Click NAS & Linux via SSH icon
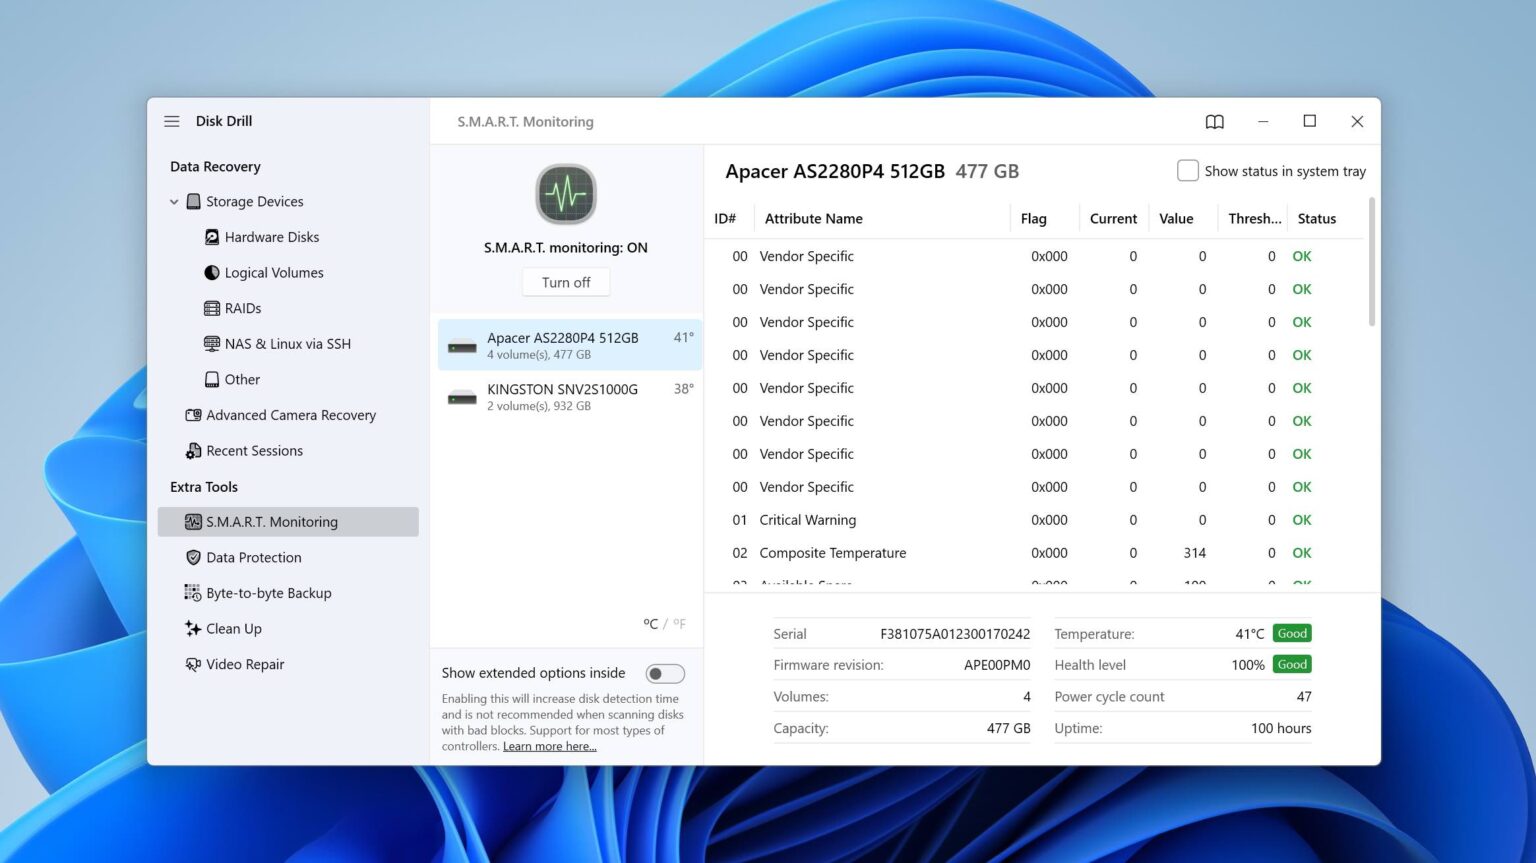The width and height of the screenshot is (1536, 863). (x=212, y=344)
